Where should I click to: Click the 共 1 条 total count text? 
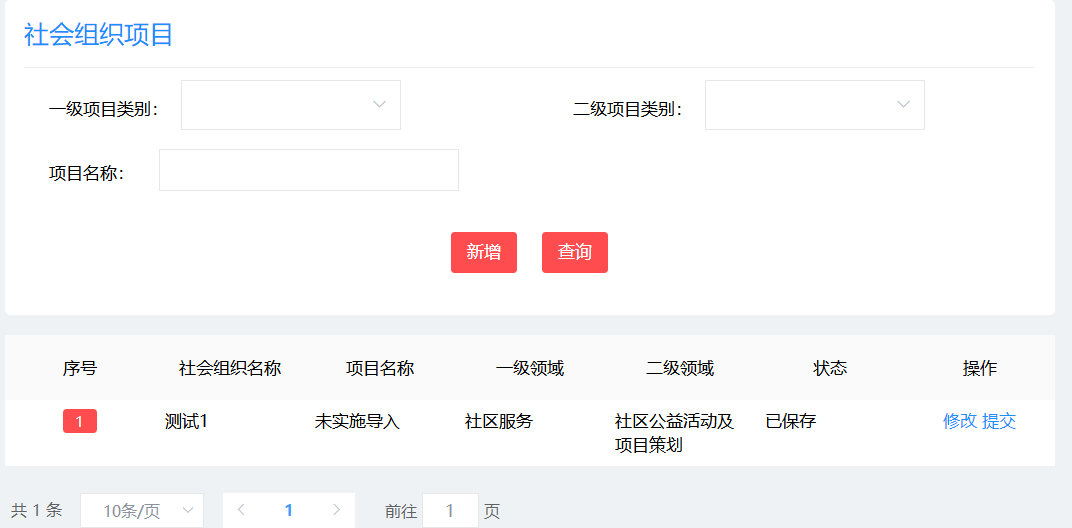click(x=36, y=510)
